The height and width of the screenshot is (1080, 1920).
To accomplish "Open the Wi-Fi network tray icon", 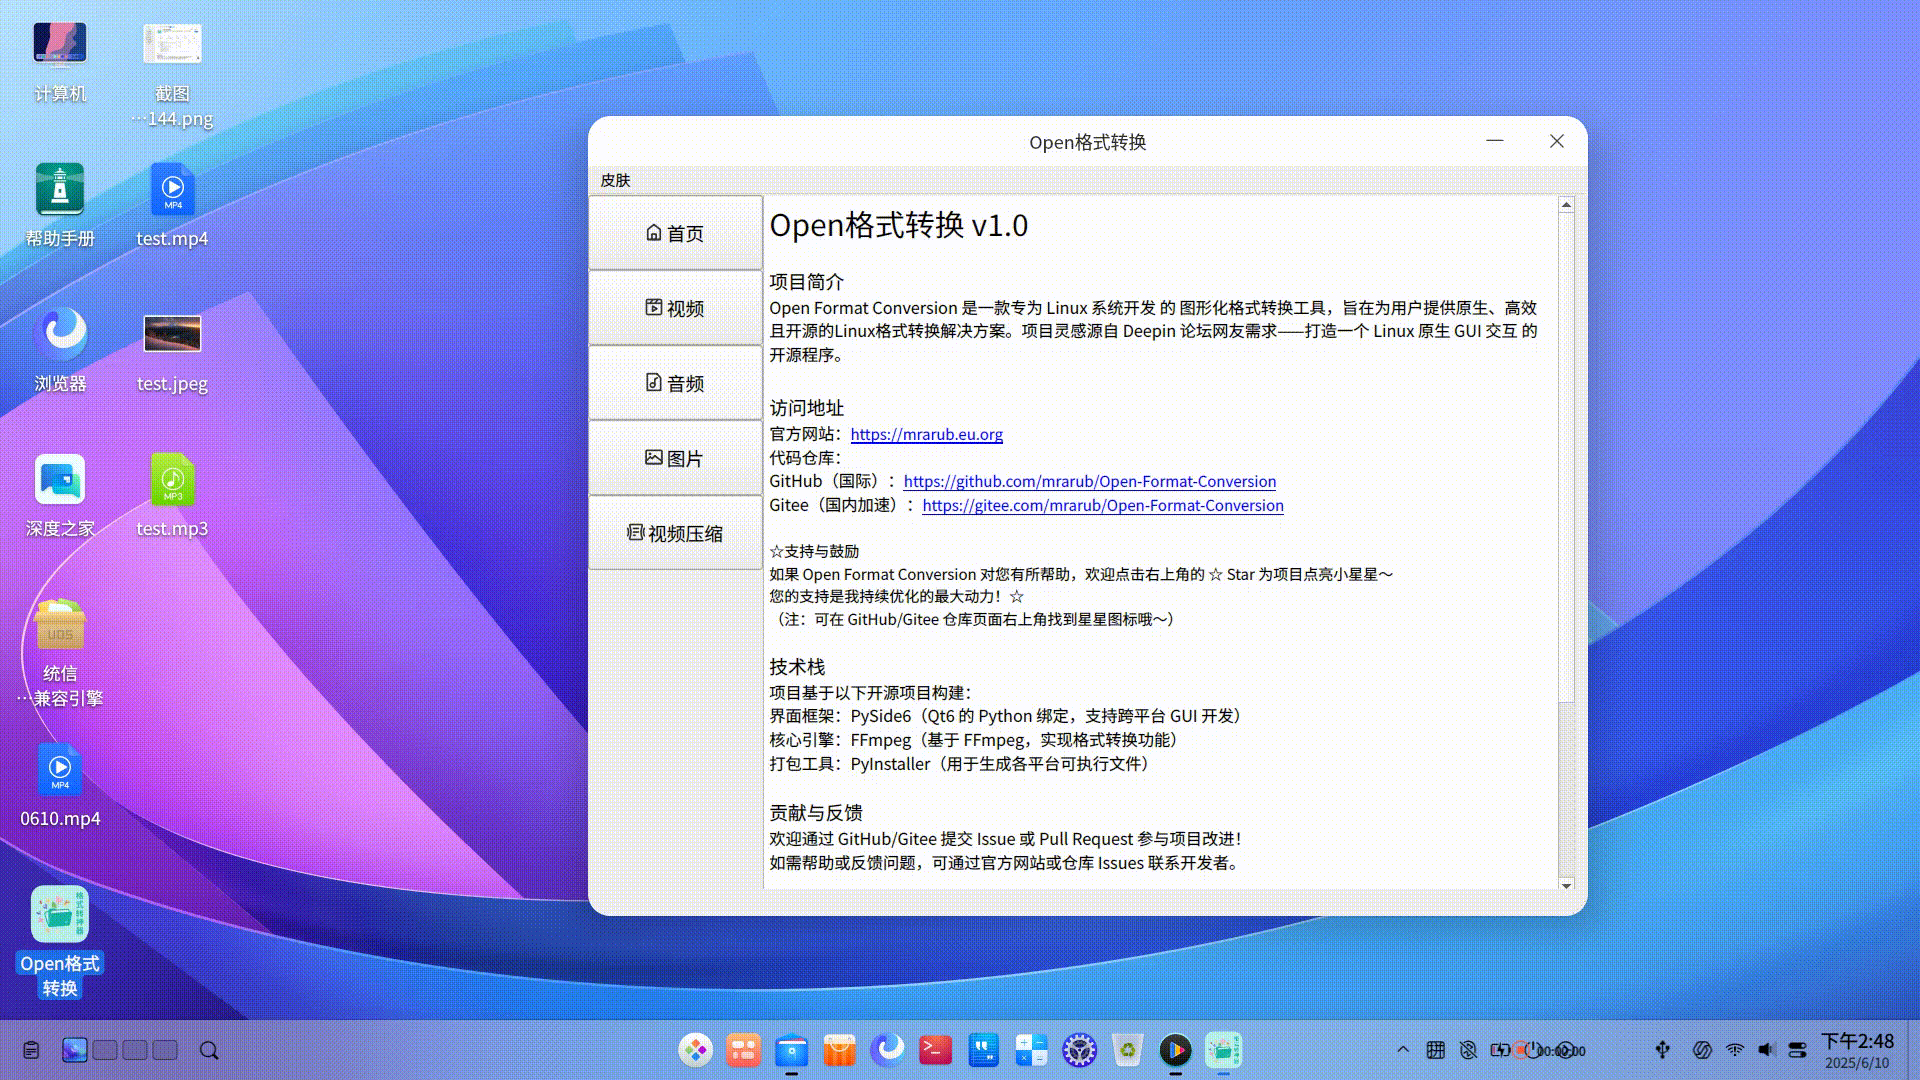I will [1735, 1050].
